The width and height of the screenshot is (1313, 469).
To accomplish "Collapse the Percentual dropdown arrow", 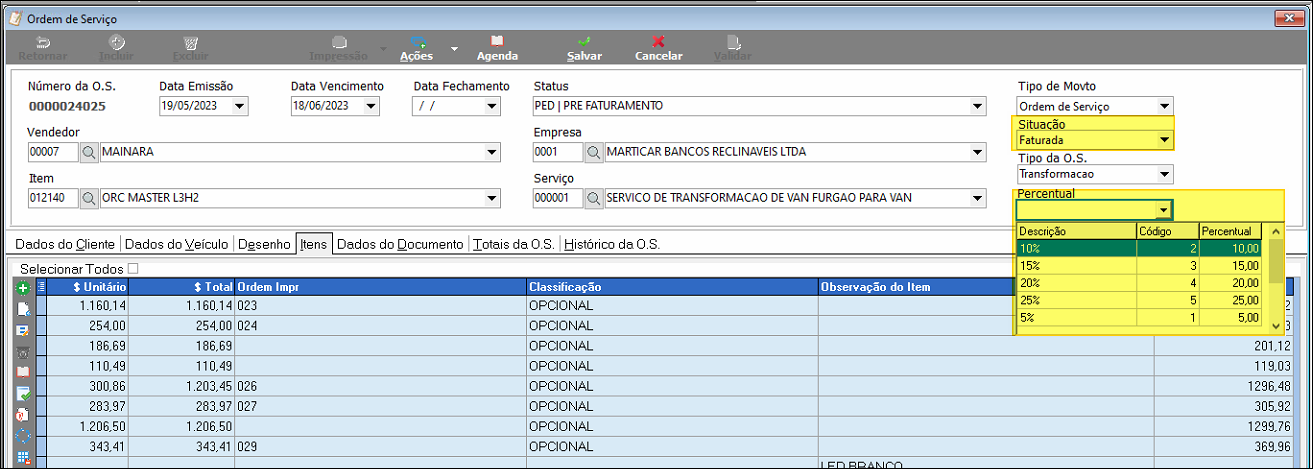I will coord(1164,210).
